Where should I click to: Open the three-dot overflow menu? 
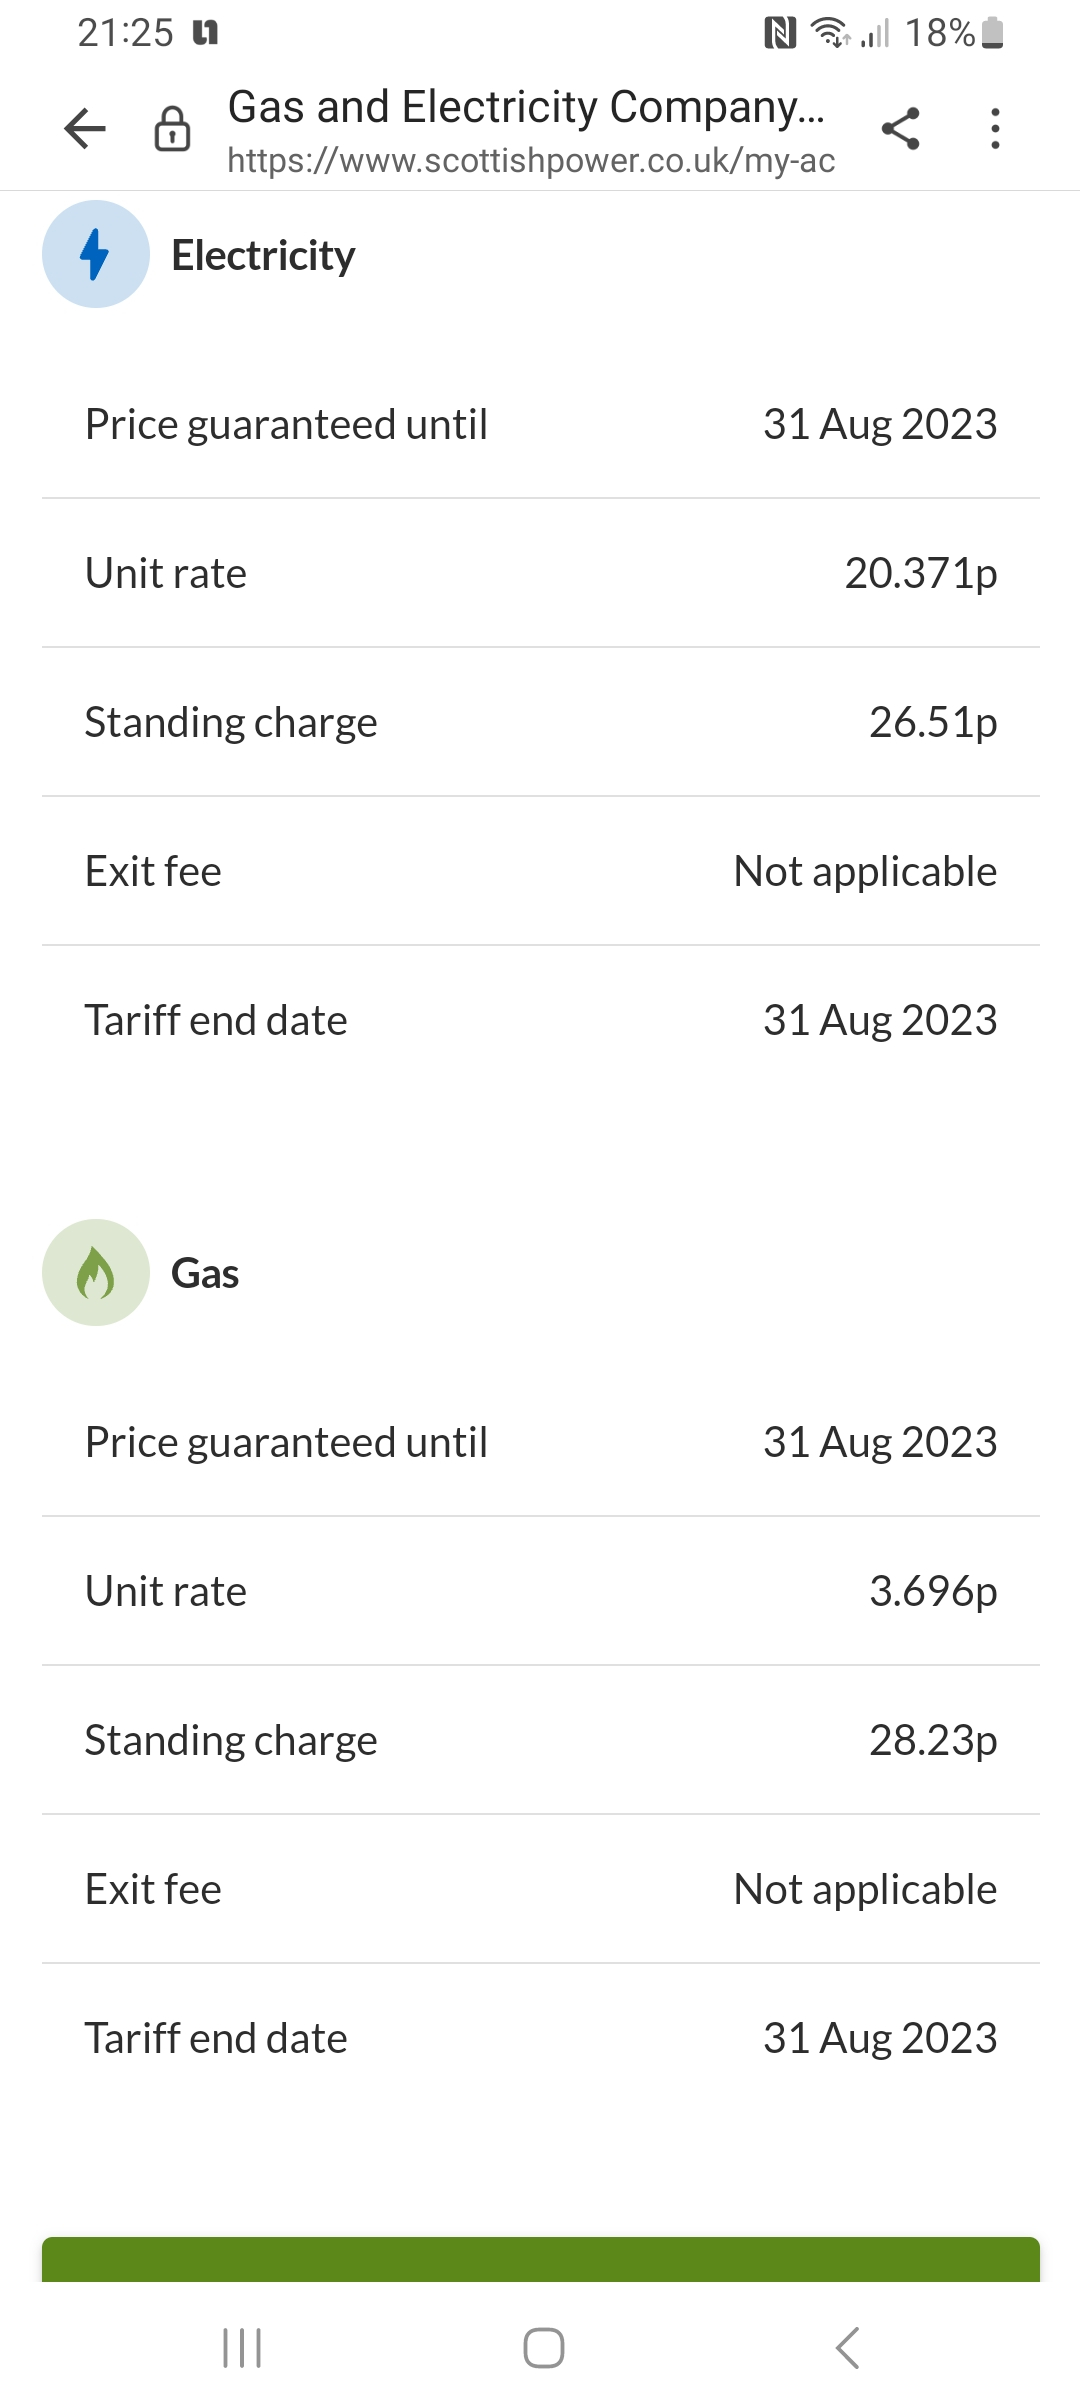pyautogui.click(x=994, y=129)
